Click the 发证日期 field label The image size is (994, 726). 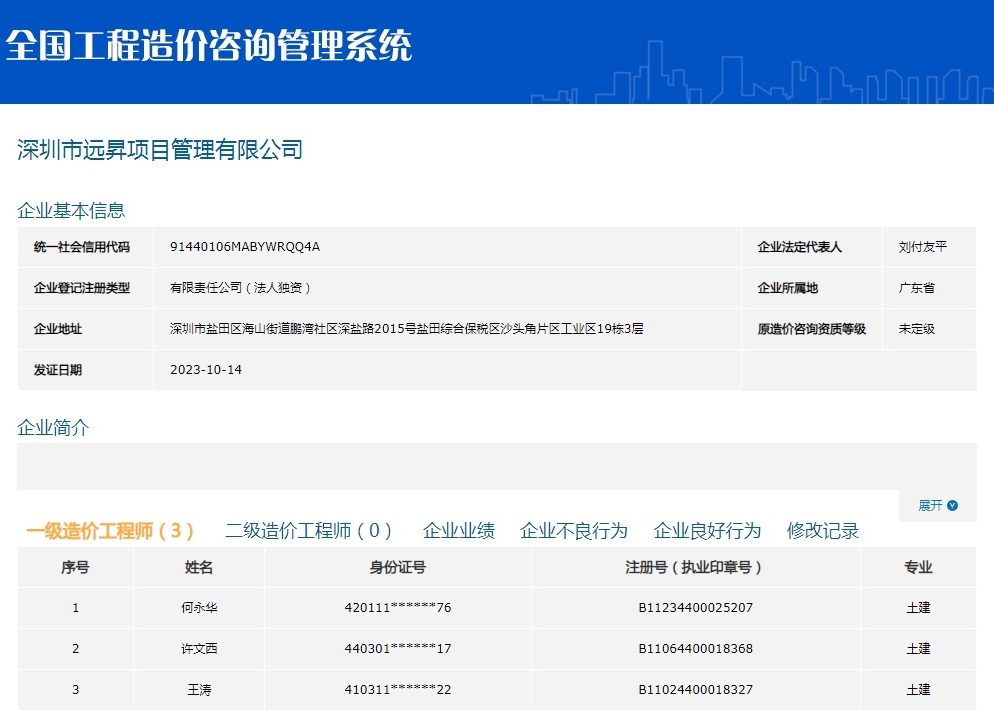(58, 370)
